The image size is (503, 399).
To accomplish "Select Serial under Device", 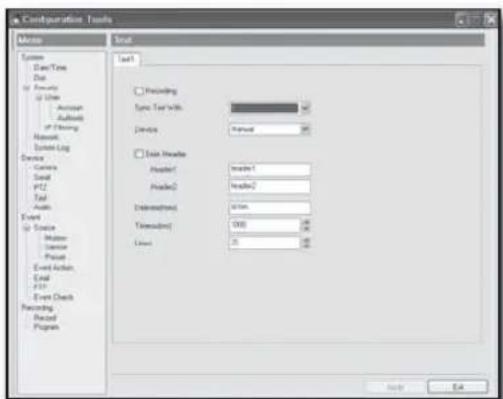I will coord(42,177).
